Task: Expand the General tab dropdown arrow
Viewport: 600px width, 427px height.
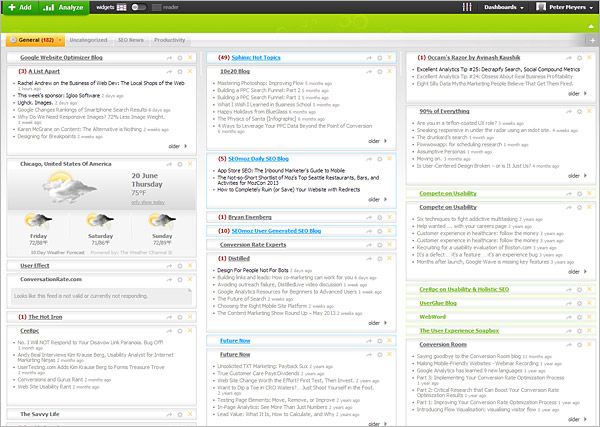Action: tap(58, 40)
